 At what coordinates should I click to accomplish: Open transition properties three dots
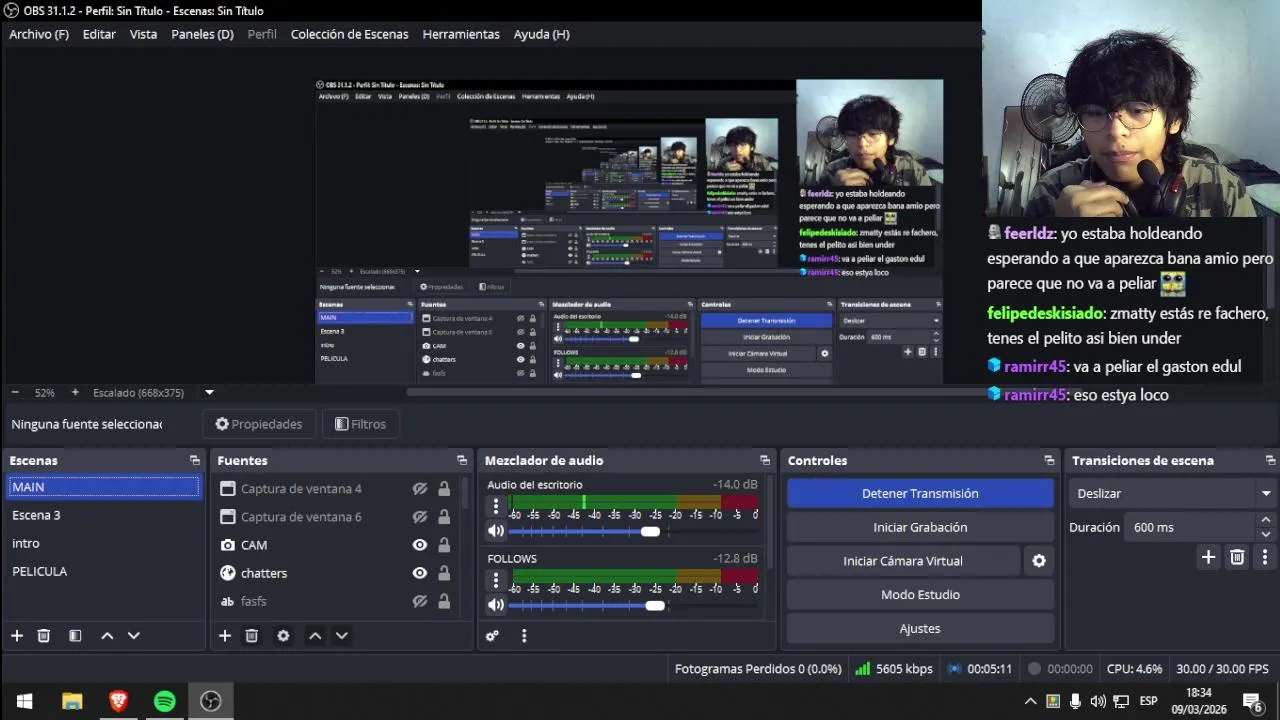[x=1265, y=557]
